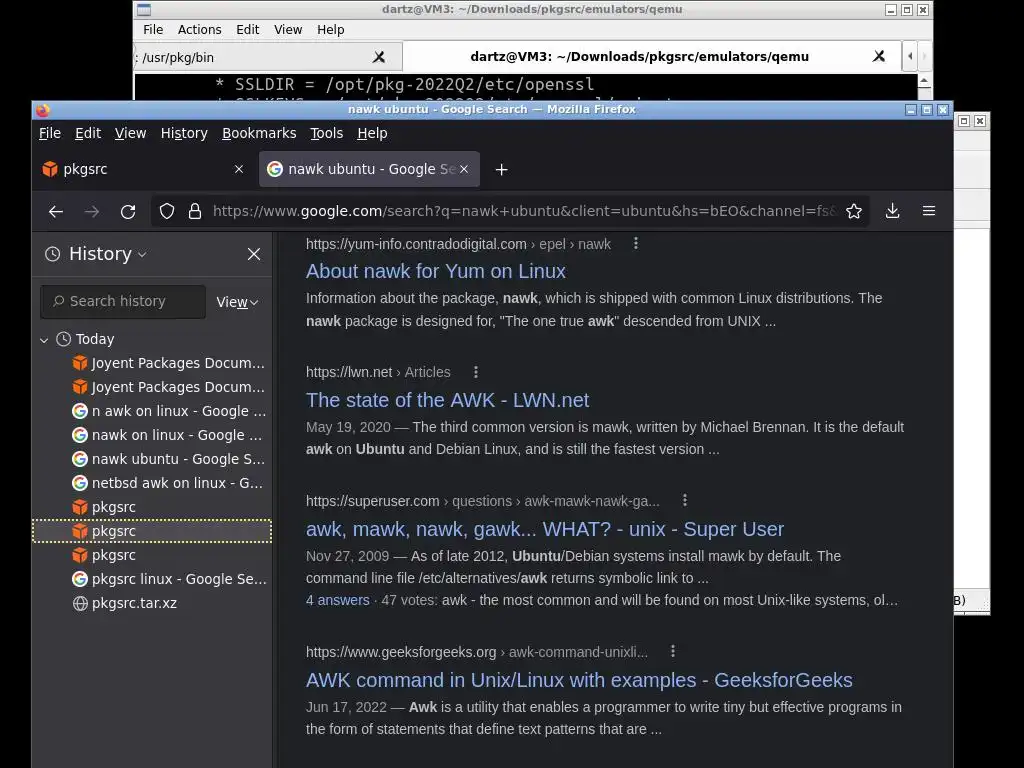1024x768 pixels.
Task: Open awk, mawk, nawk, gawk Super User link
Action: tap(545, 529)
